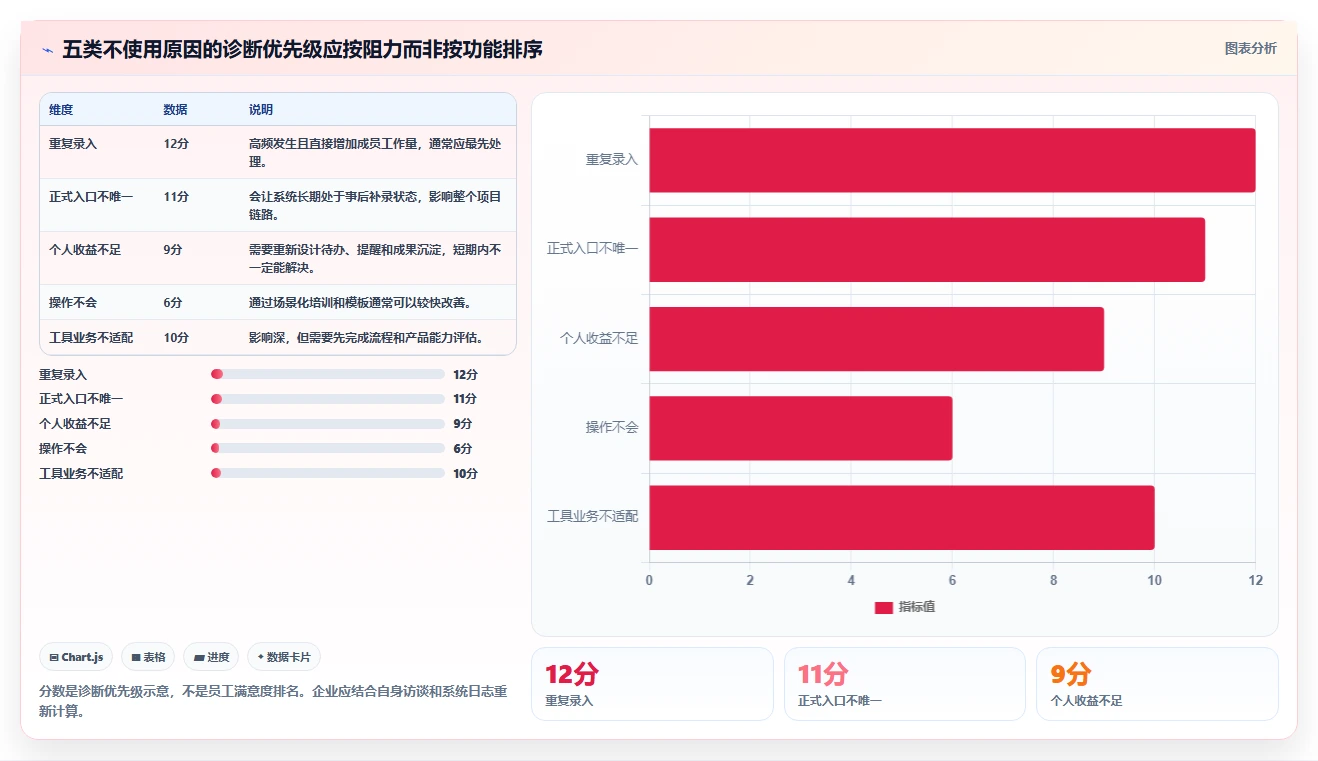Select the 表格 tag chip
This screenshot has width=1318, height=761.
(x=148, y=657)
